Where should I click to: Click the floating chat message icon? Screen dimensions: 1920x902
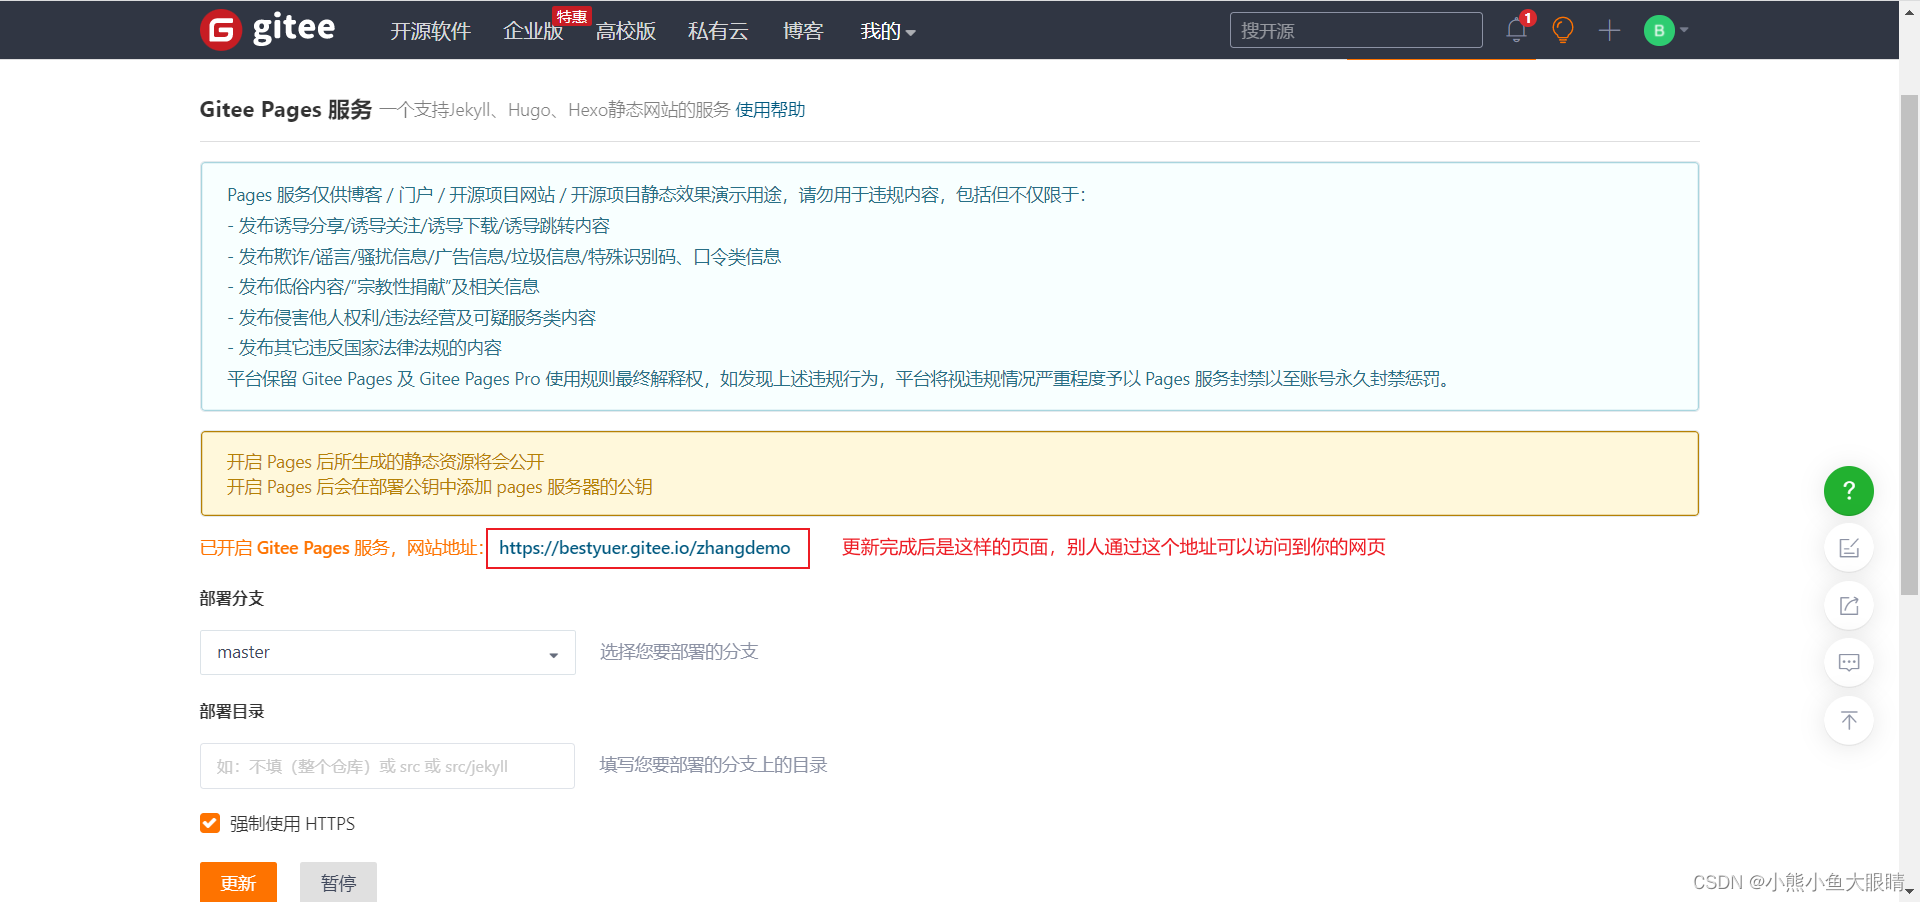[x=1849, y=662]
